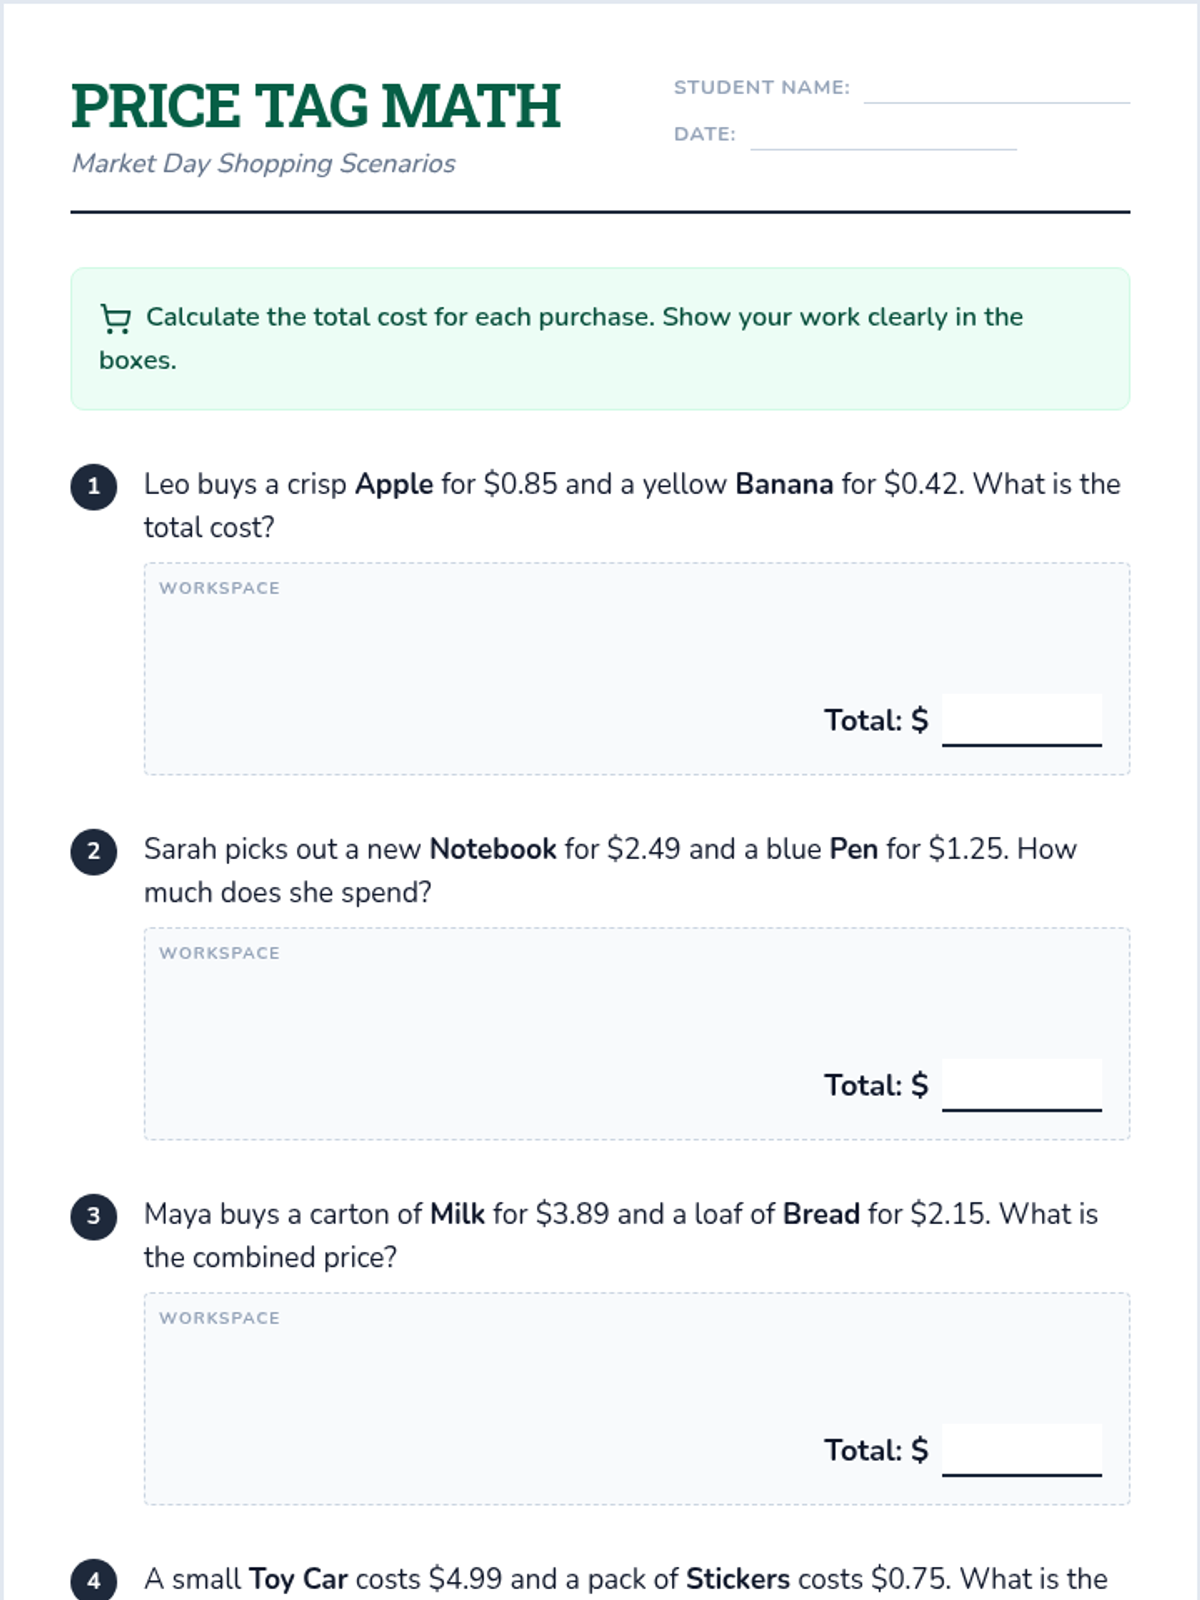
Task: Click the bold word Notebook
Action: (493, 849)
